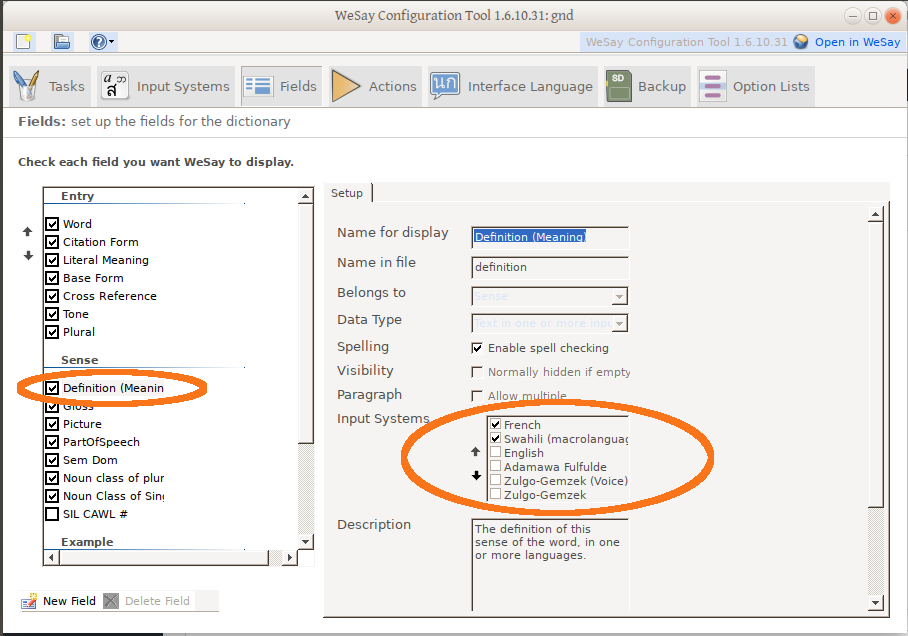
Task: Click the New Field button
Action: pos(58,601)
